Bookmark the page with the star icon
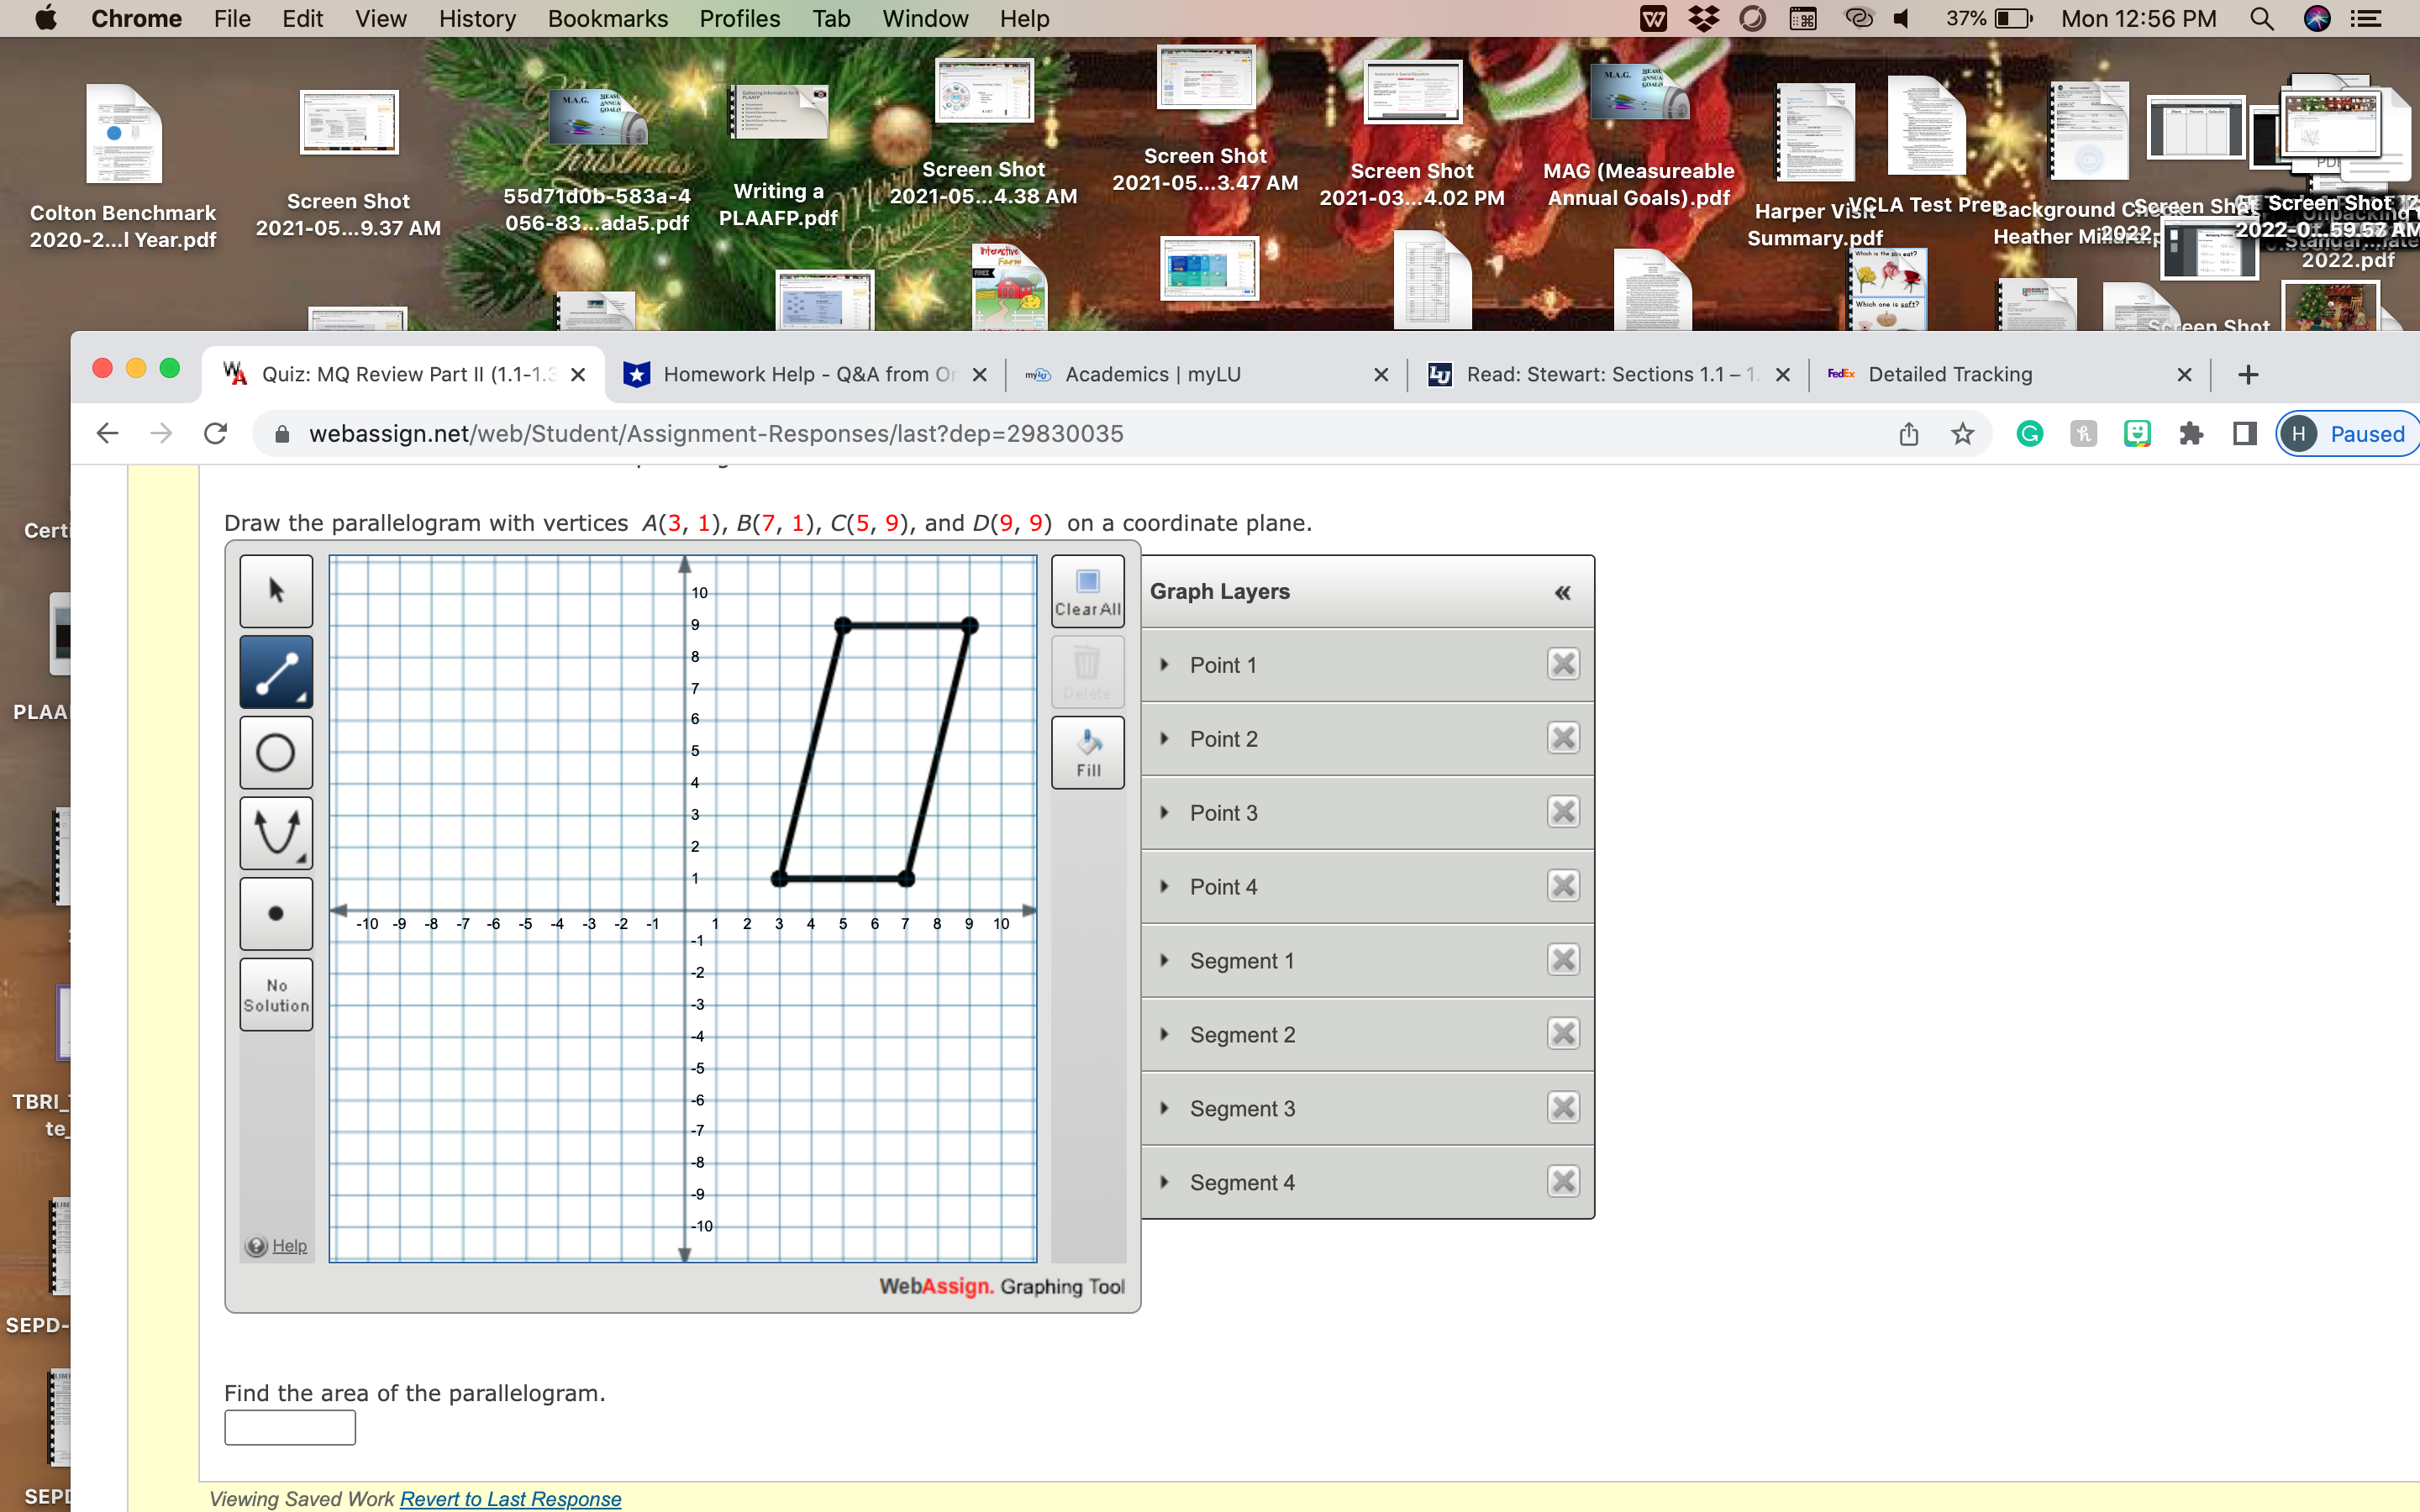 click(1962, 434)
